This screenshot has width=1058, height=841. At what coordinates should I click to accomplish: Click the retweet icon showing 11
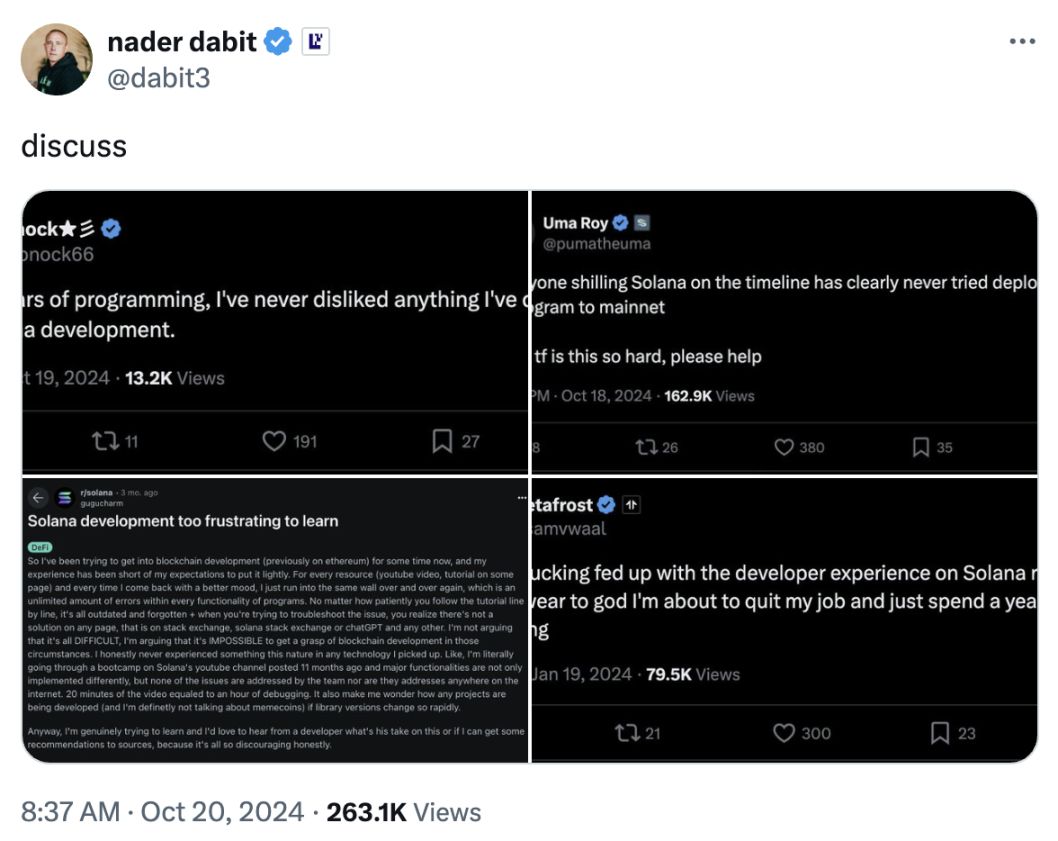[x=103, y=441]
